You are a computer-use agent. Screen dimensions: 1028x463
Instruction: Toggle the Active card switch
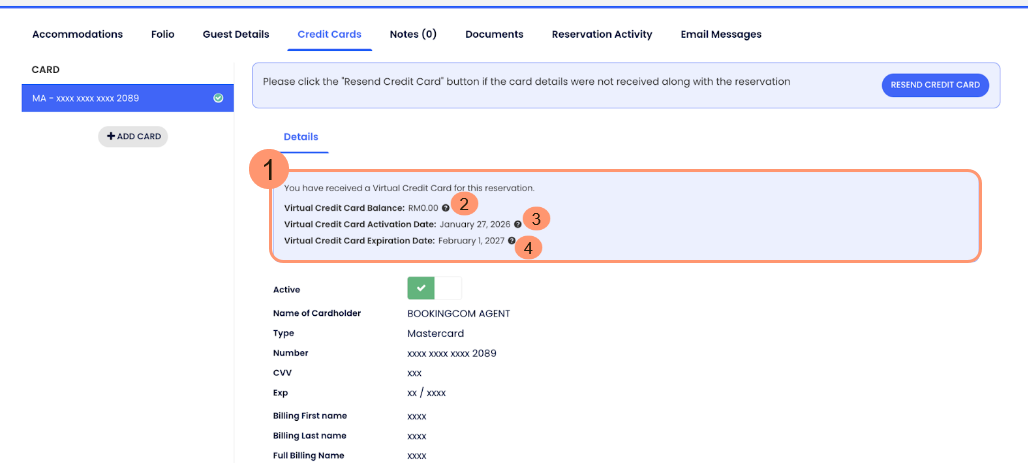coord(434,288)
